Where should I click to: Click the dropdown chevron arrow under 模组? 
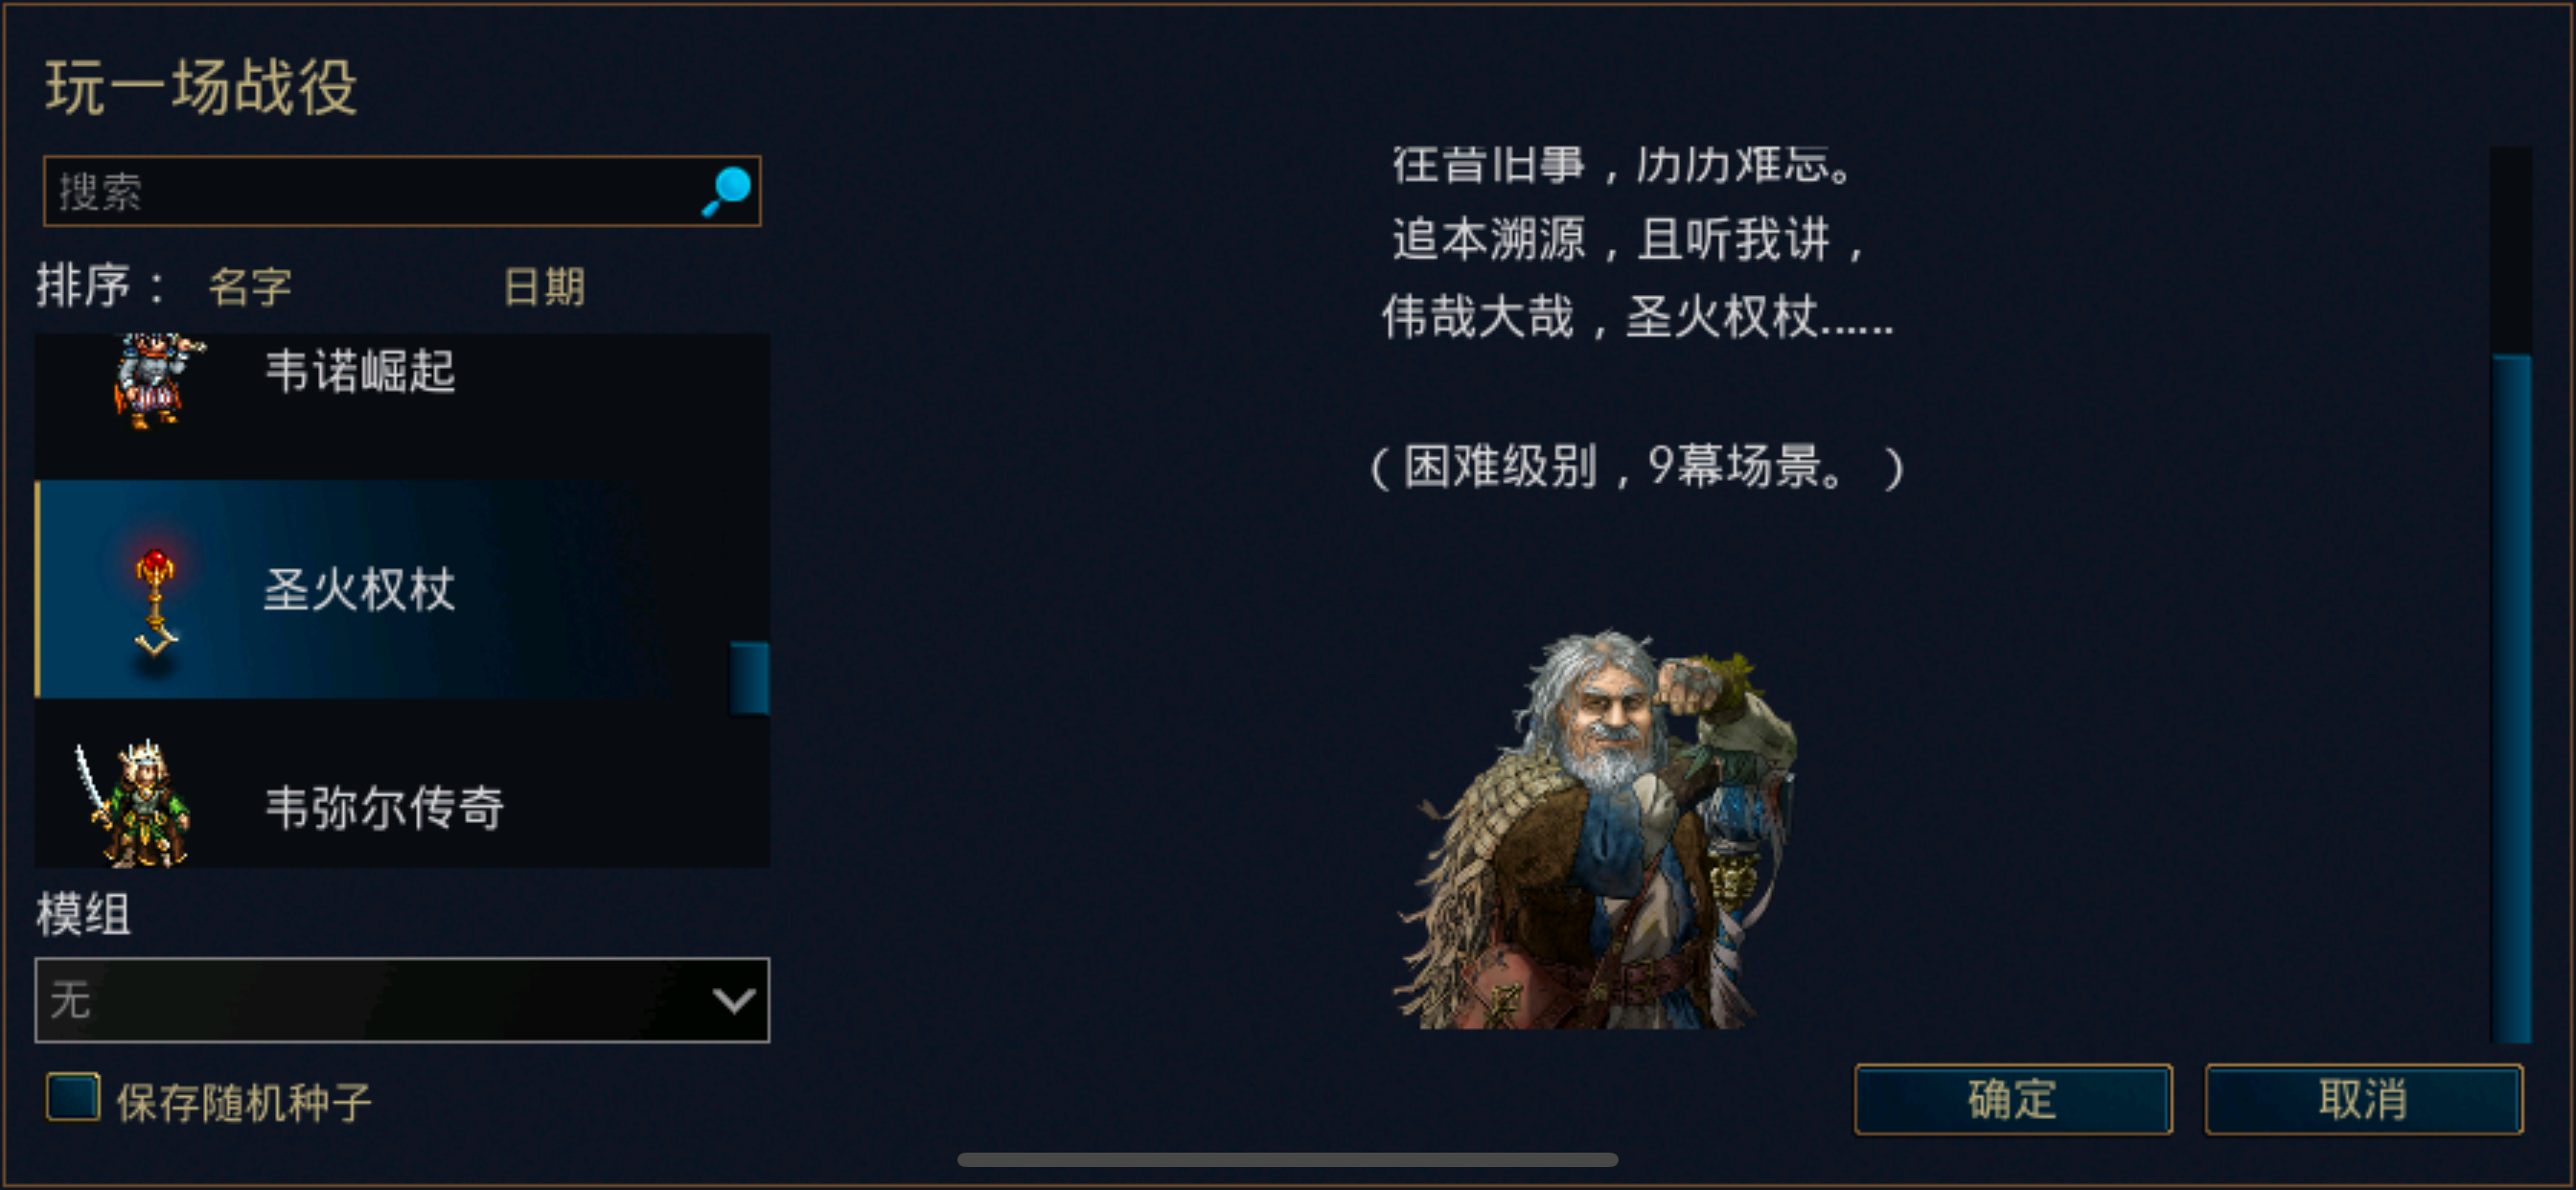click(x=733, y=1000)
